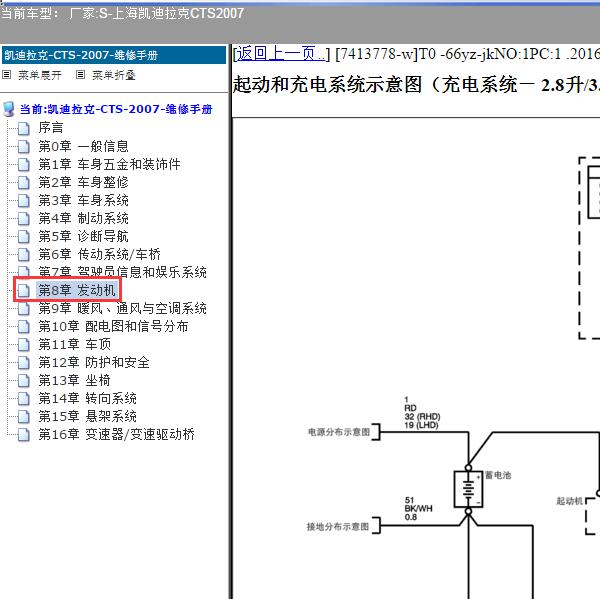Open 第16章 变速器/变速驱动桥
Screen dimensions: 600x599
[117, 434]
